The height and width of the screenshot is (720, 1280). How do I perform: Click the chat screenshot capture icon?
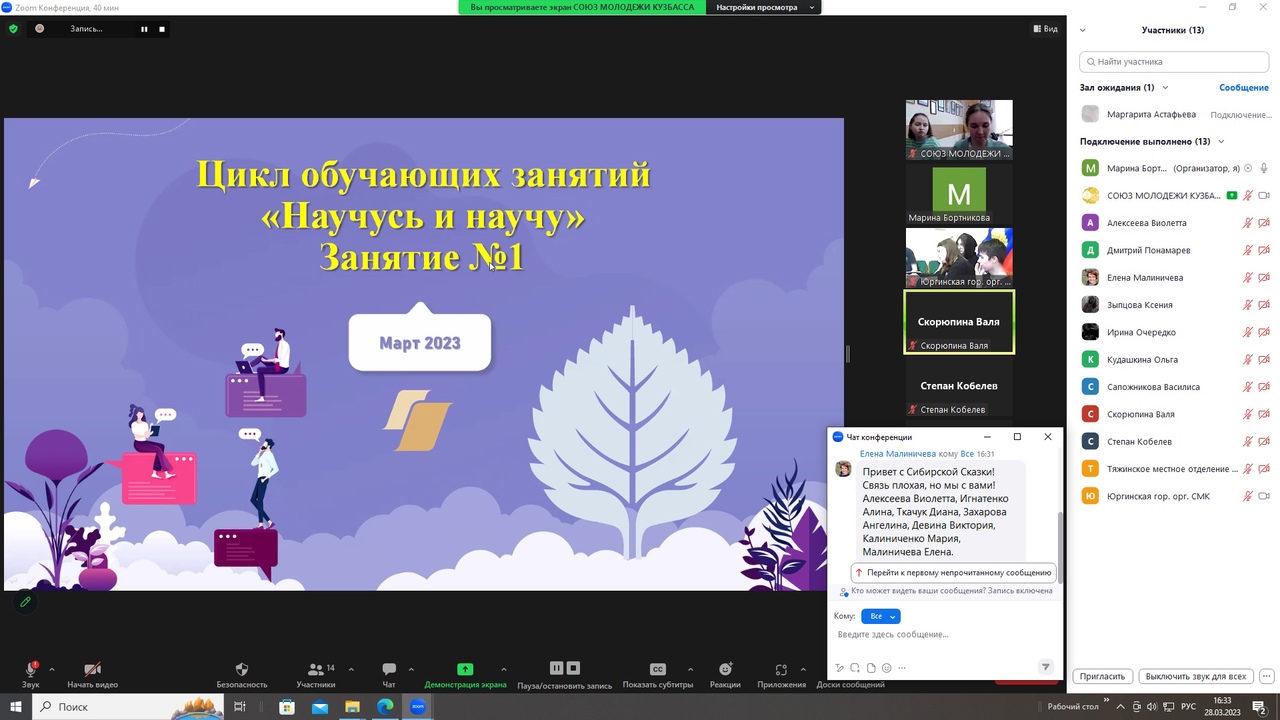tap(855, 668)
